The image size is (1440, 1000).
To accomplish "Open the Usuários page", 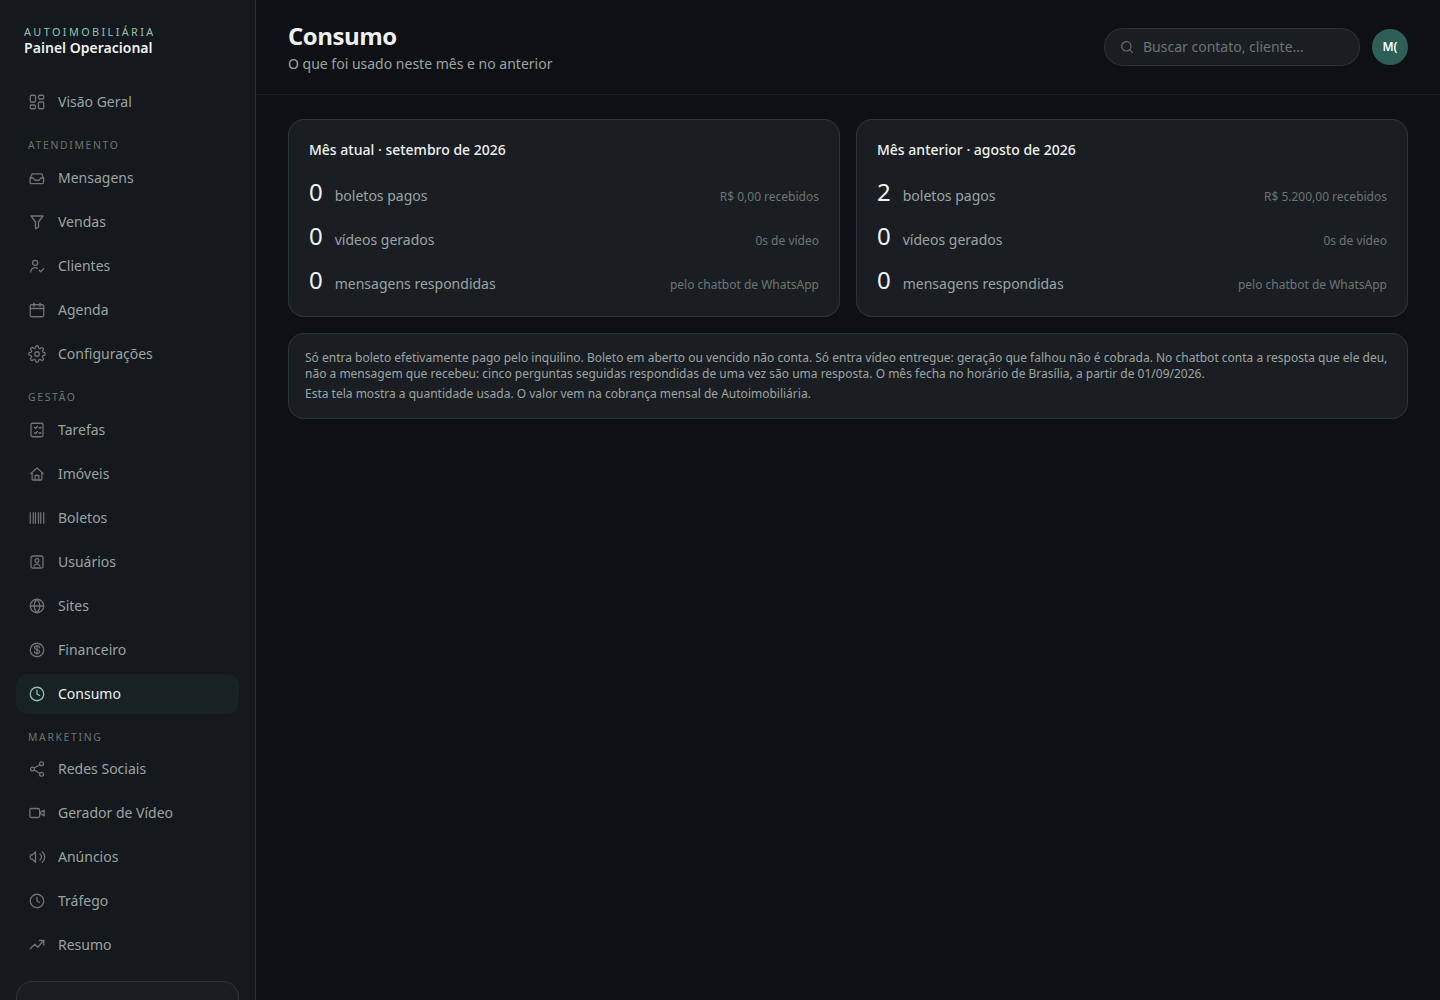I will pos(127,562).
